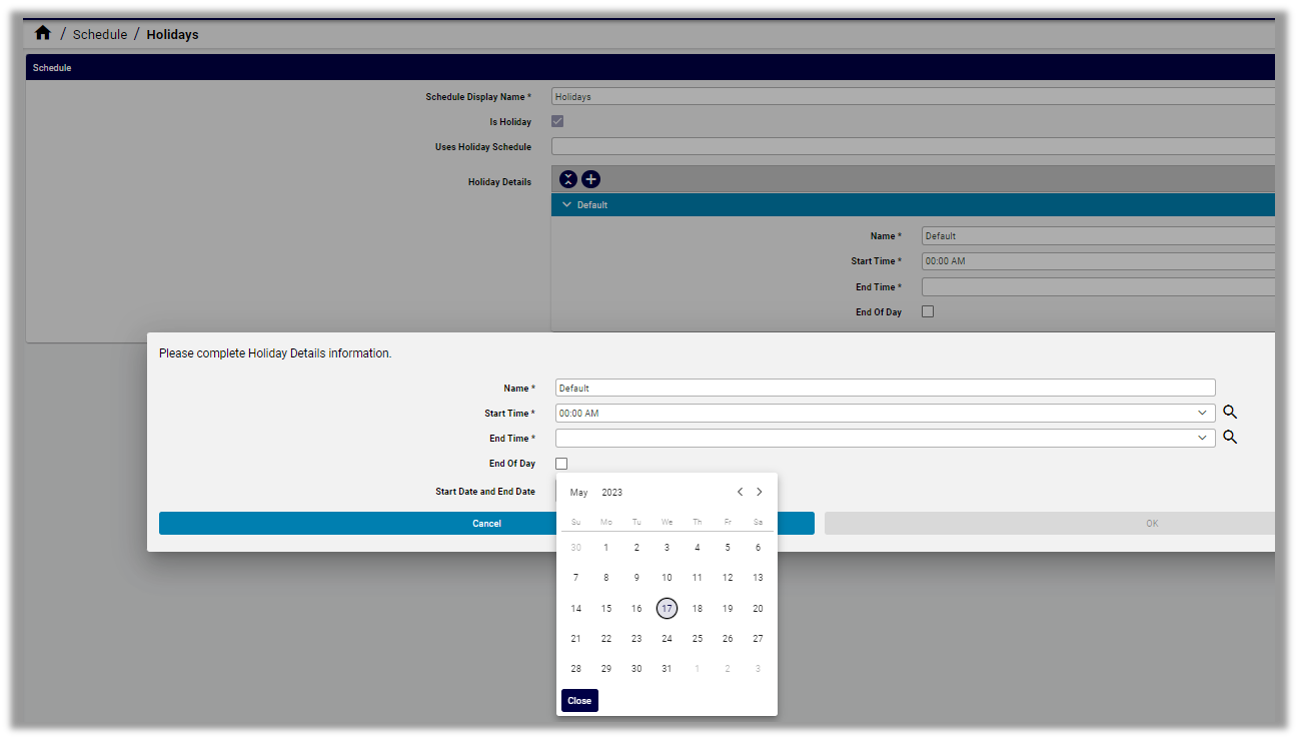The width and height of the screenshot is (1298, 740).
Task: Collapse the Default holiday section
Action: click(567, 205)
